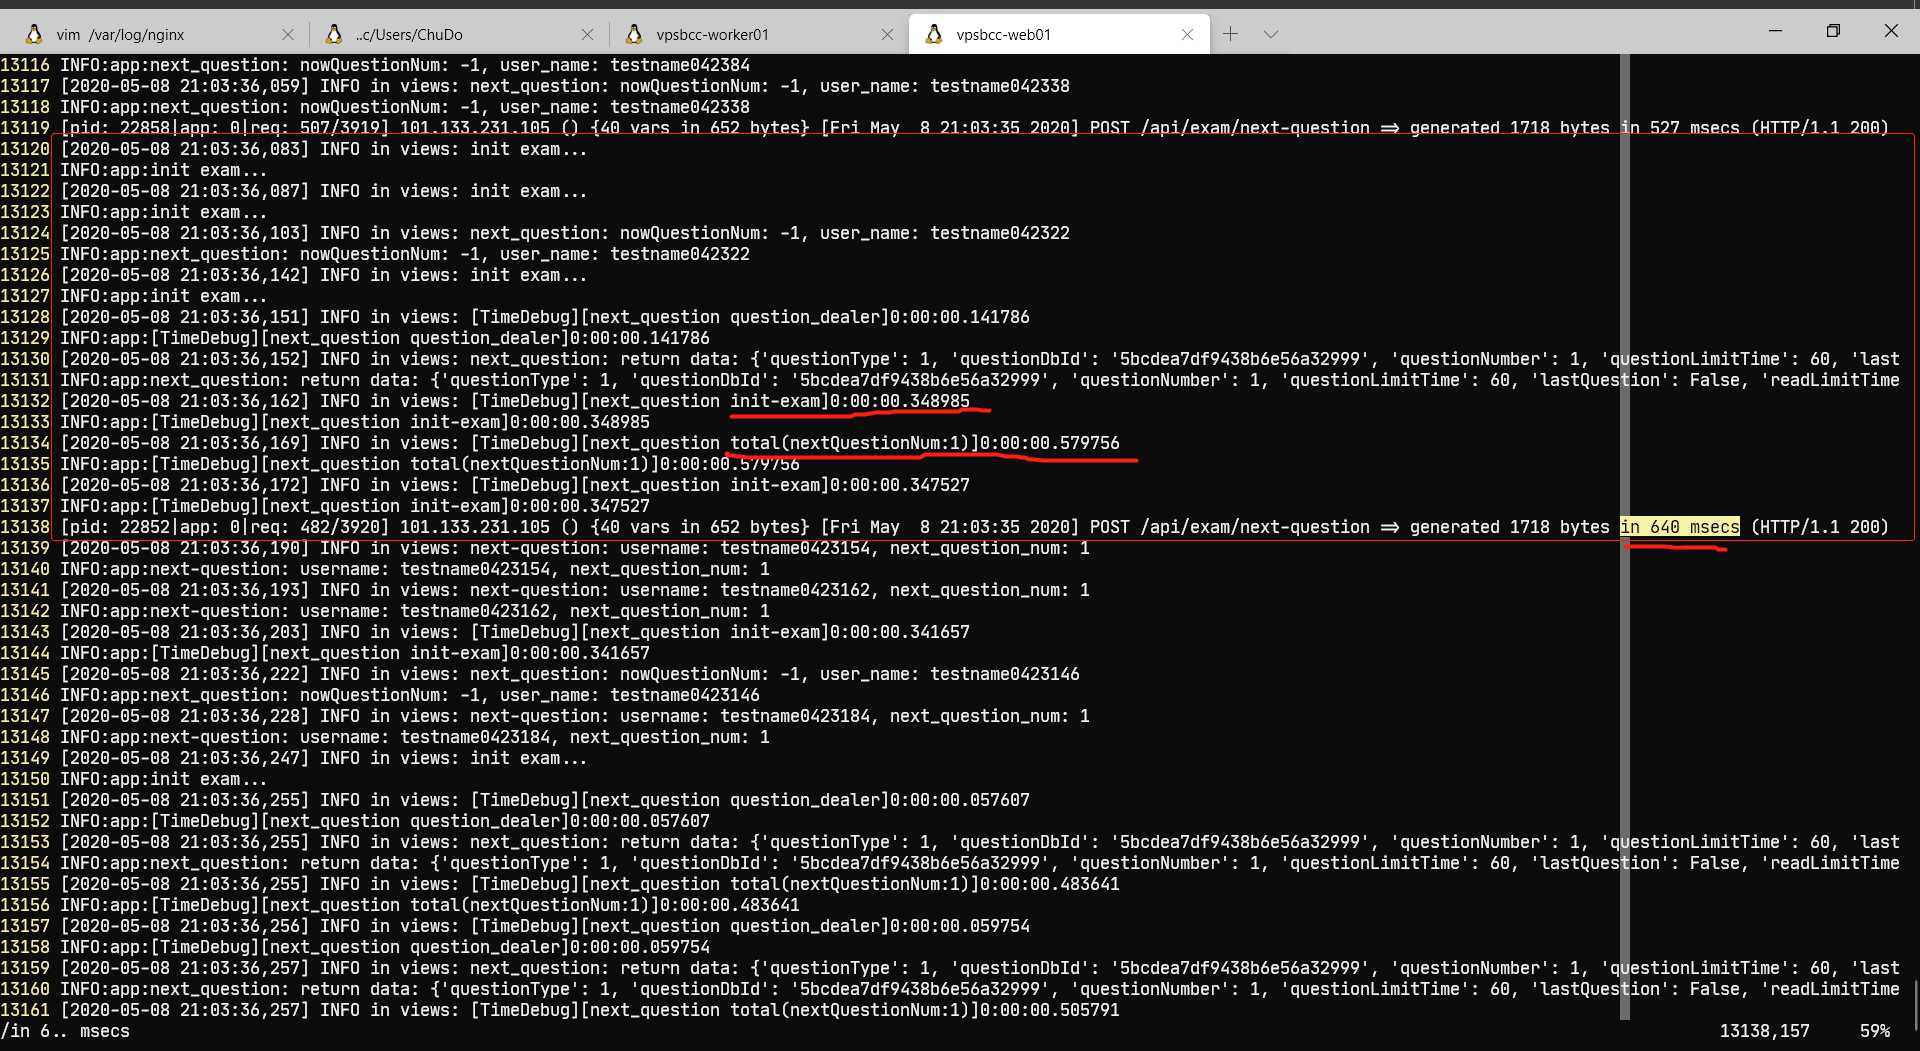Click the highlighted 'in 640 msecs' match
This screenshot has width=1920, height=1051.
(1680, 527)
